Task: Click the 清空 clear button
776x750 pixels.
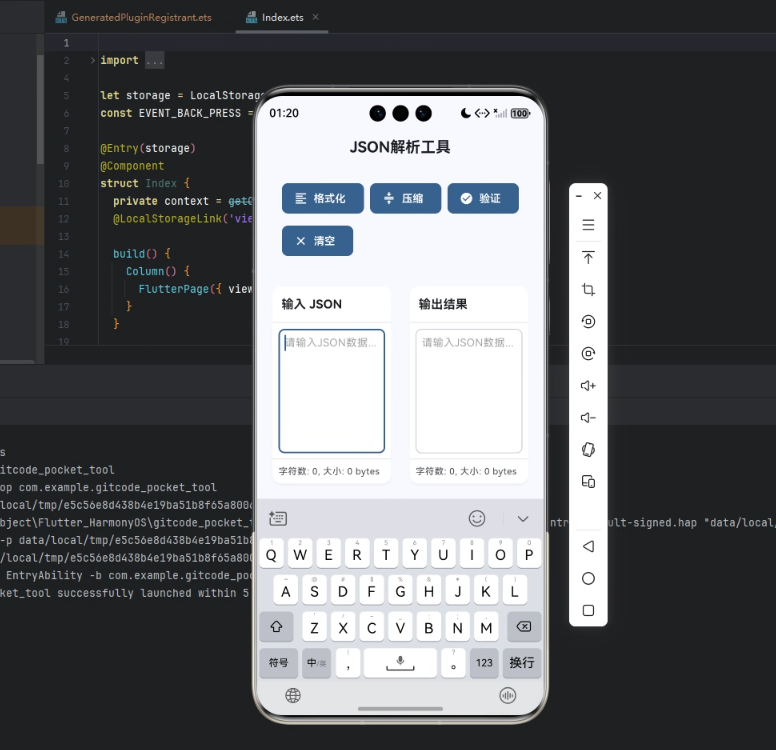Action: [317, 241]
